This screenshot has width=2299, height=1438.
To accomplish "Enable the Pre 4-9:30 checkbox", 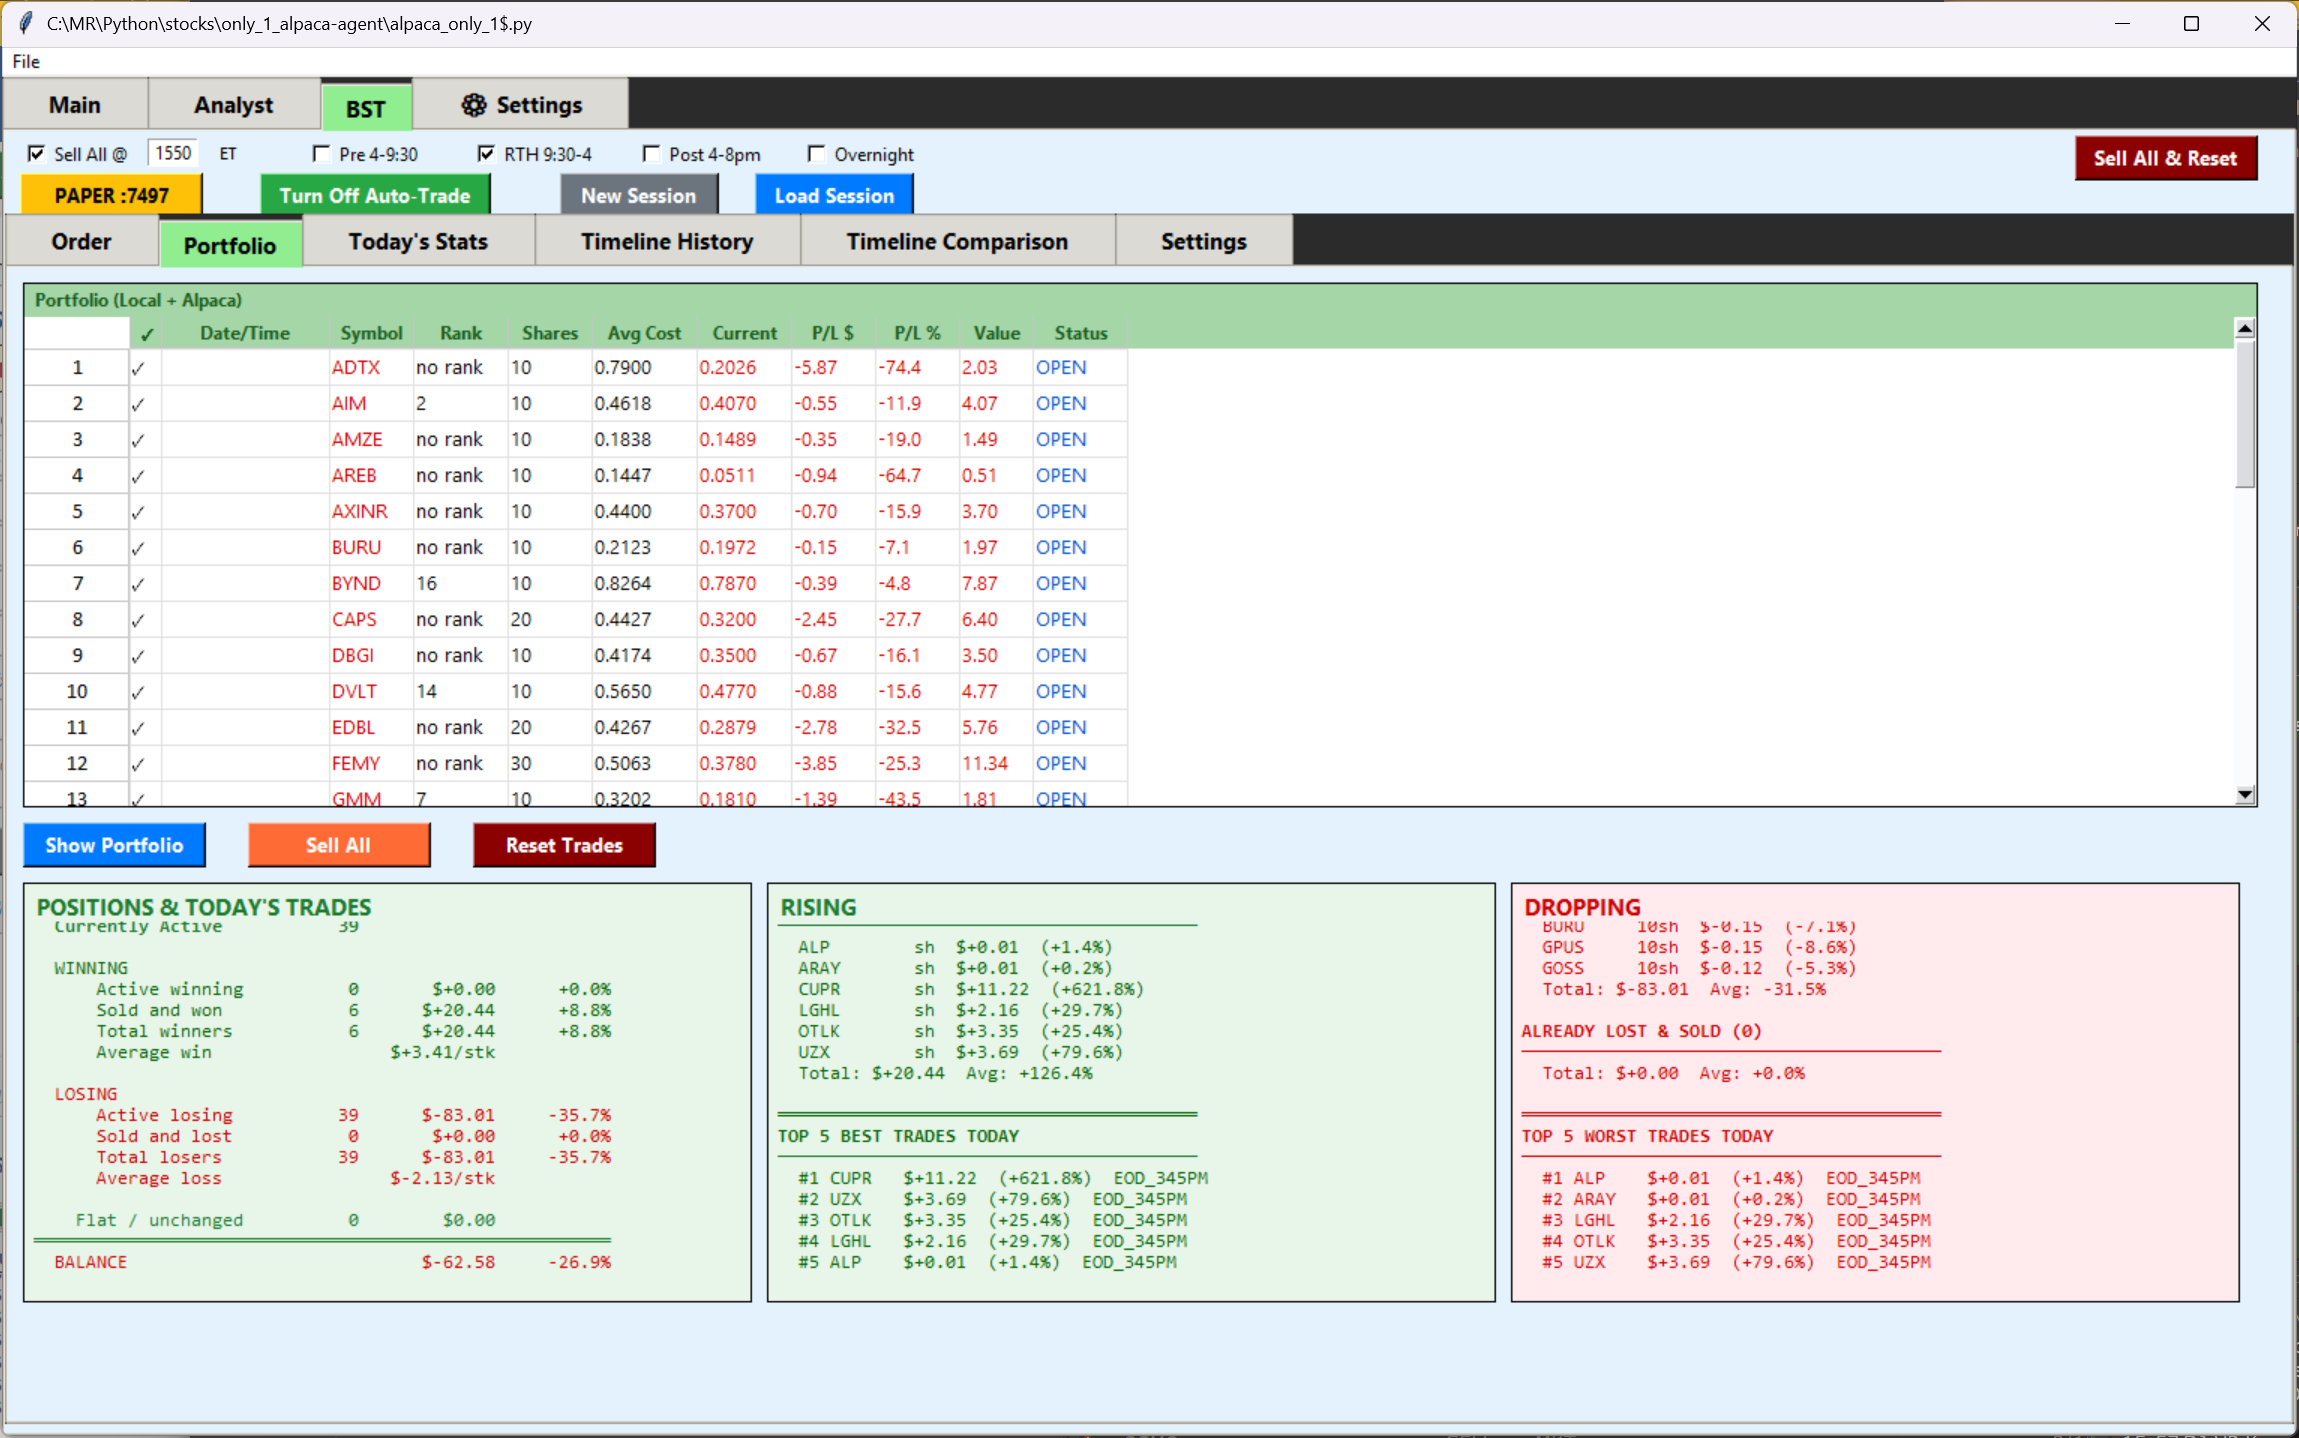I will pos(321,154).
